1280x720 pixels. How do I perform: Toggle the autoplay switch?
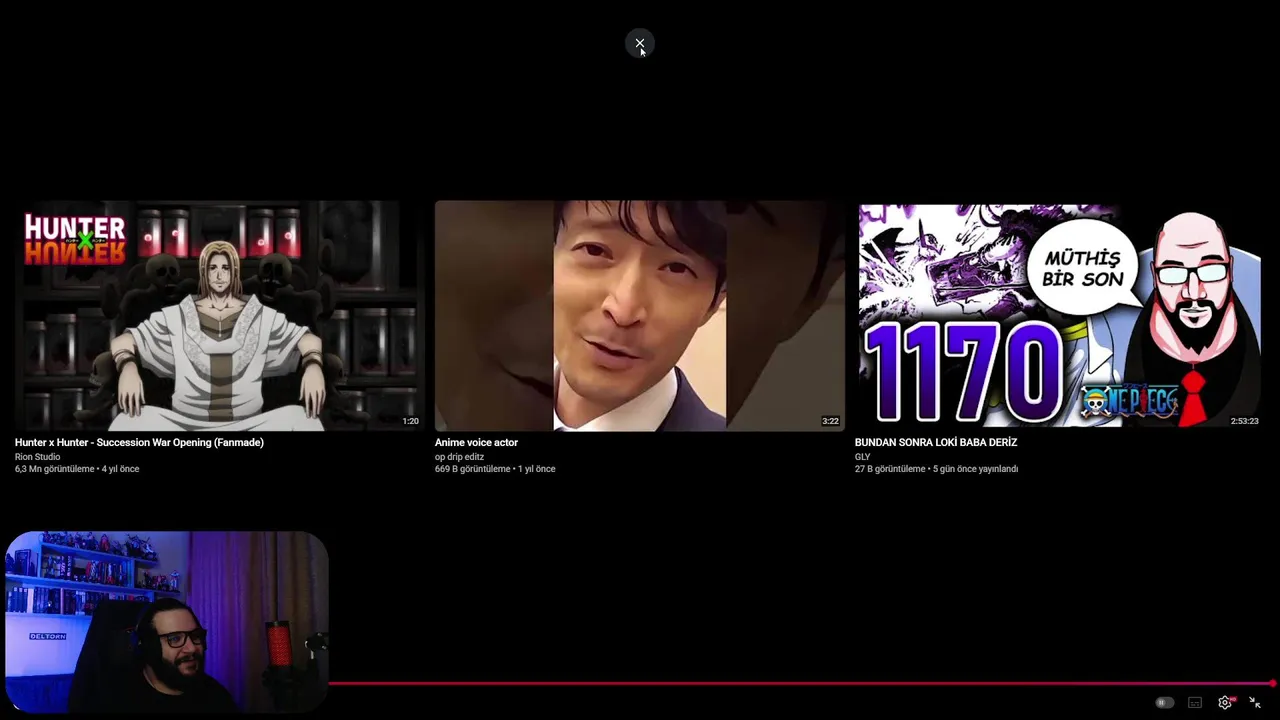pyautogui.click(x=1164, y=703)
